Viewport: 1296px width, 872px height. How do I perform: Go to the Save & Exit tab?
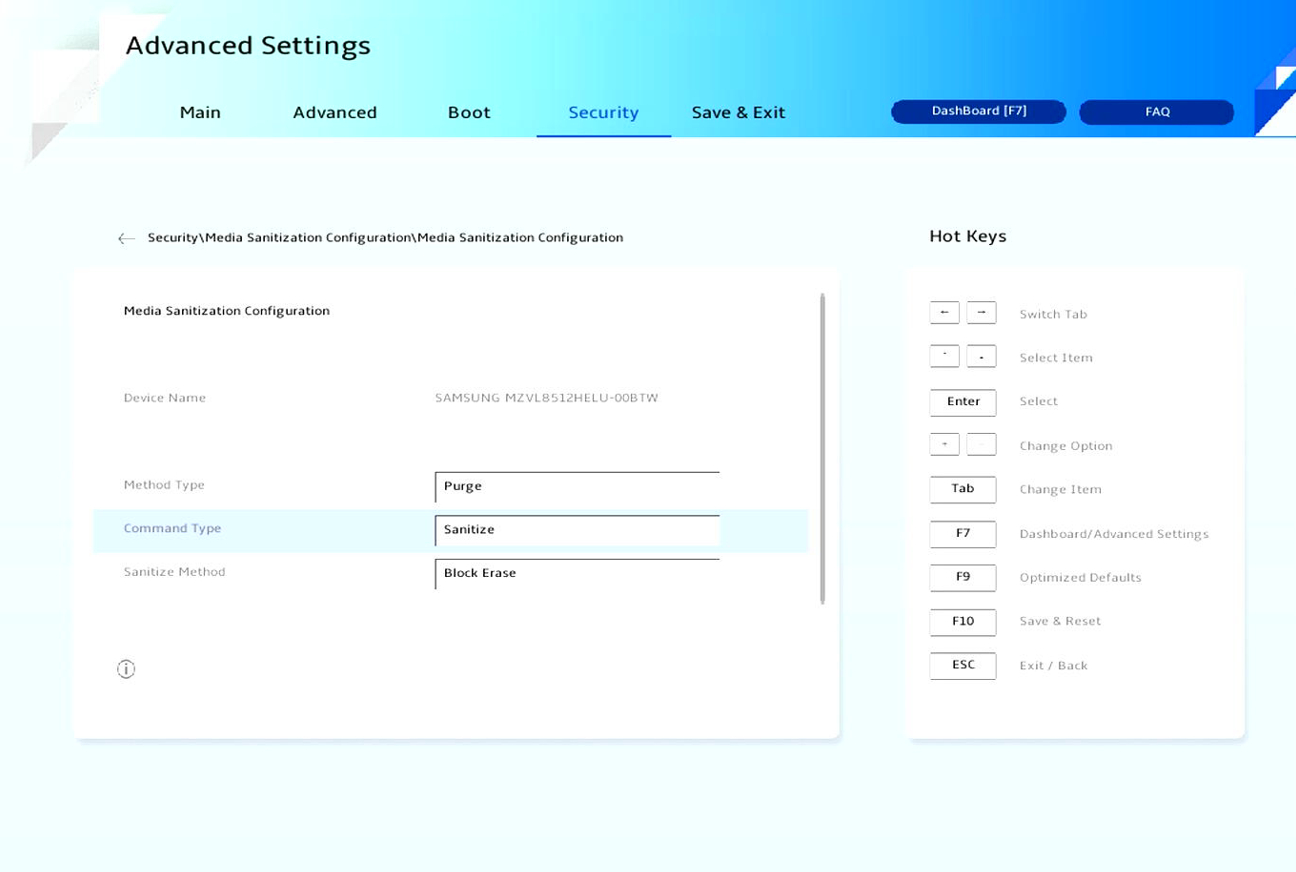(x=738, y=113)
